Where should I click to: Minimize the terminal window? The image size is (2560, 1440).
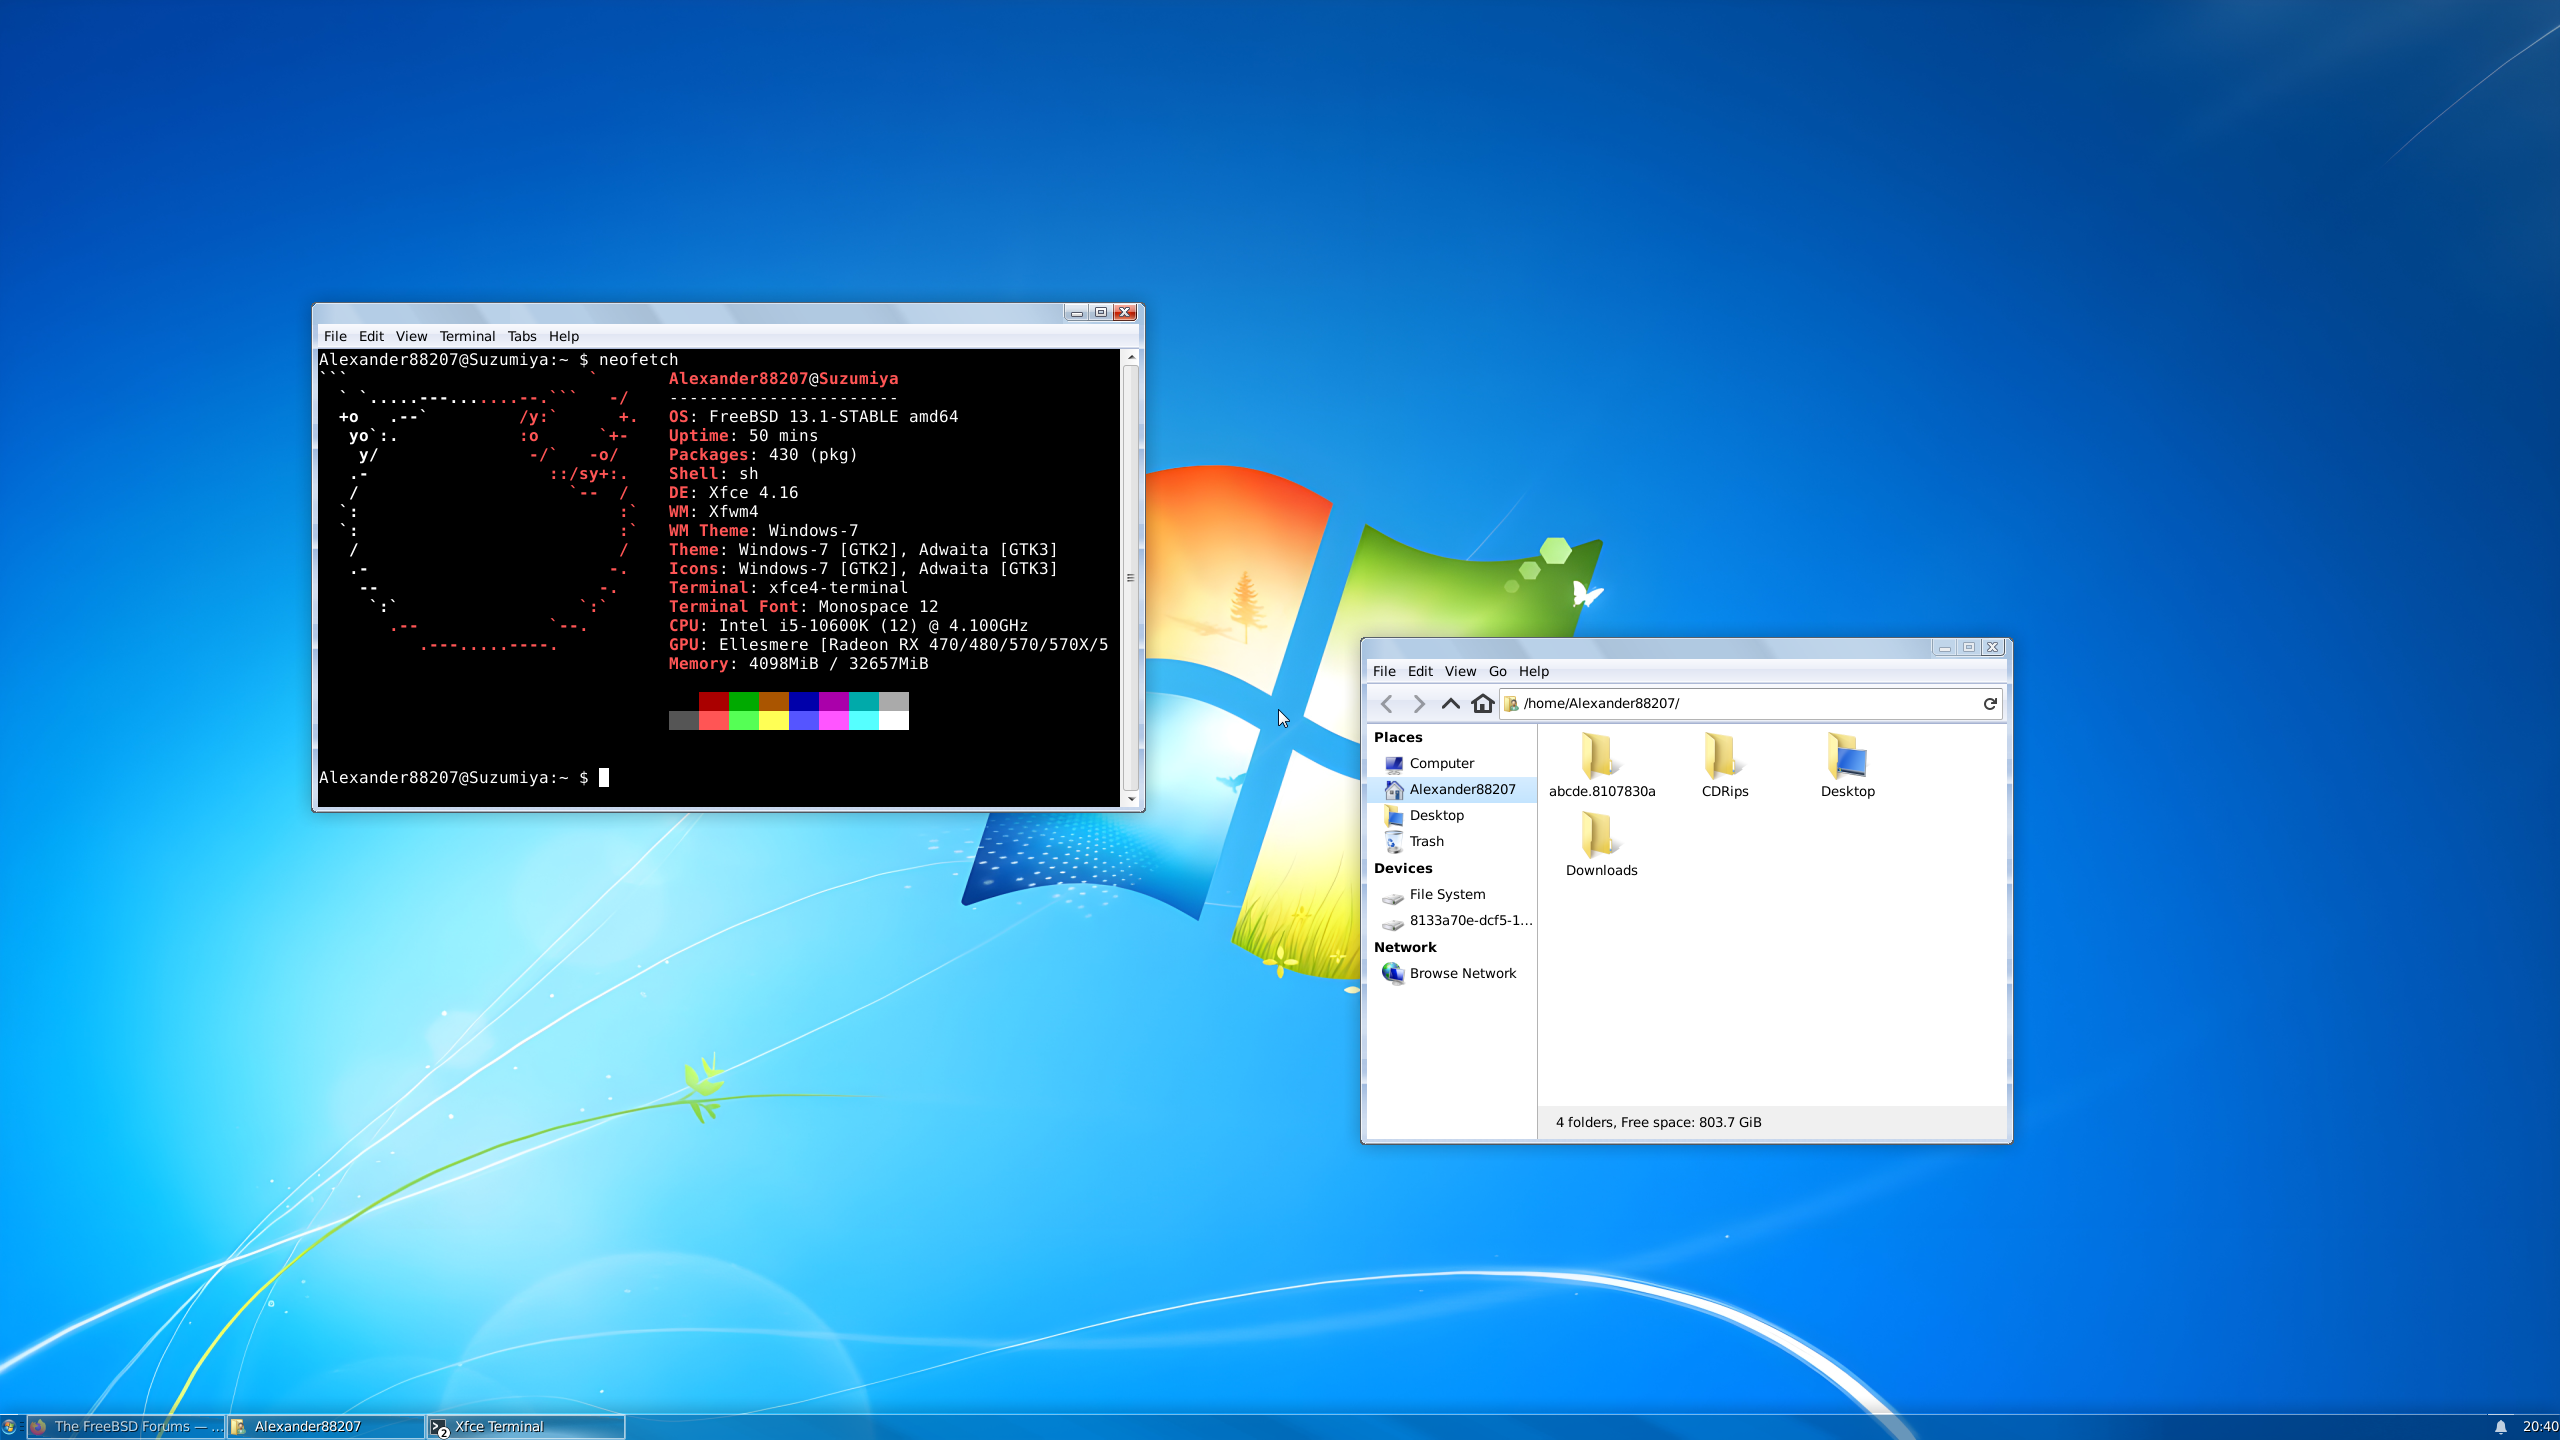[x=1076, y=313]
